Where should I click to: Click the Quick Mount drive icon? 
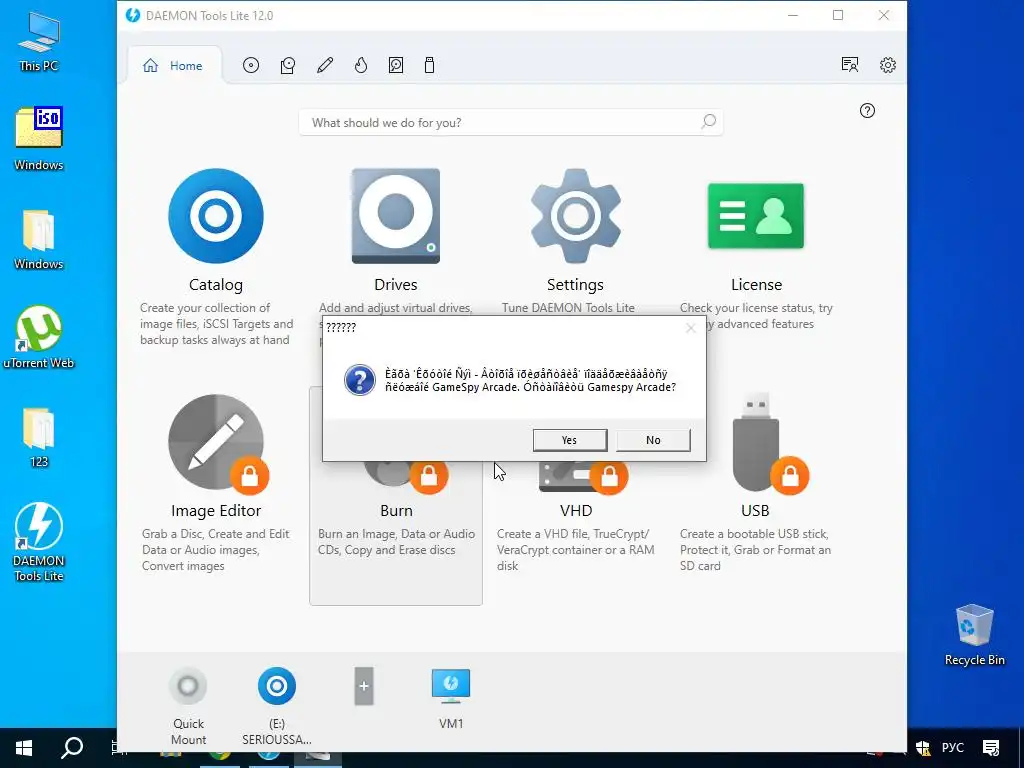coord(188,686)
